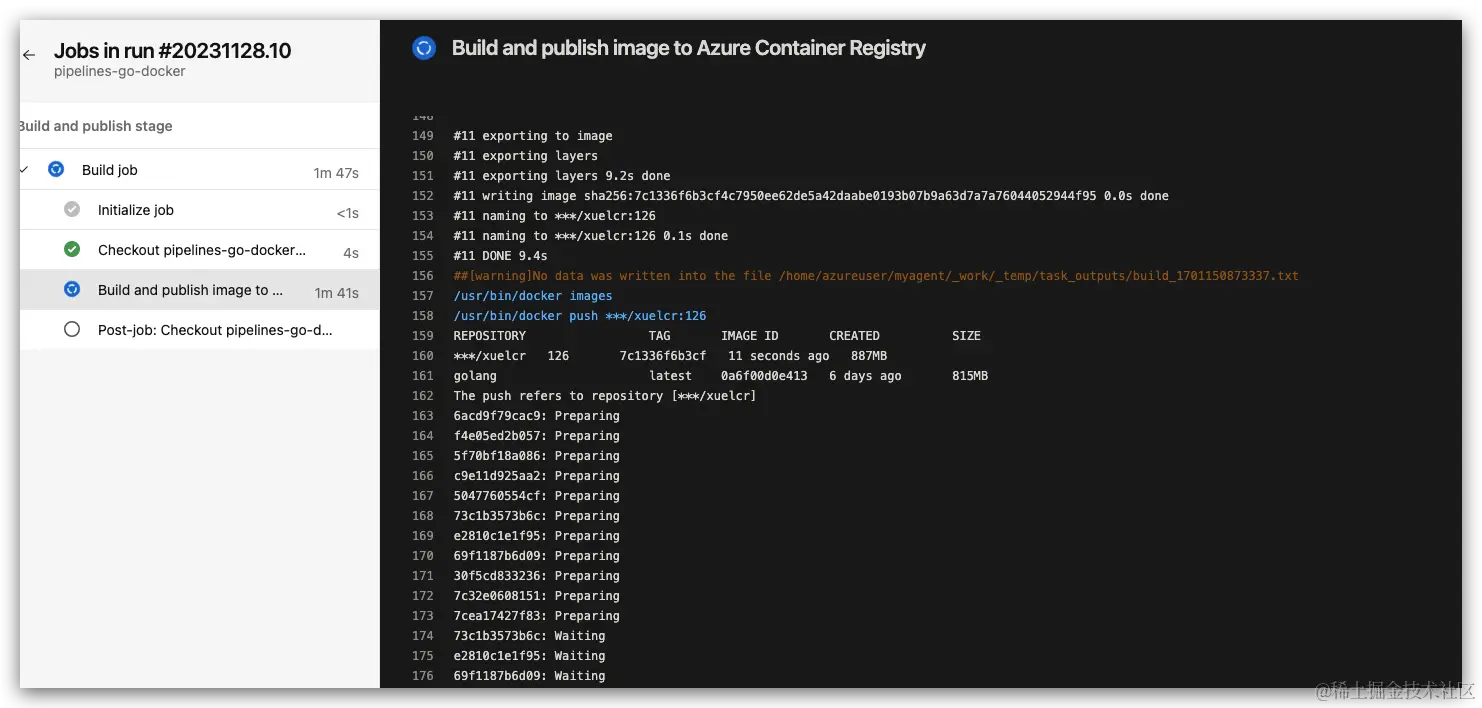Click the Build and publish stage header

click(96, 126)
